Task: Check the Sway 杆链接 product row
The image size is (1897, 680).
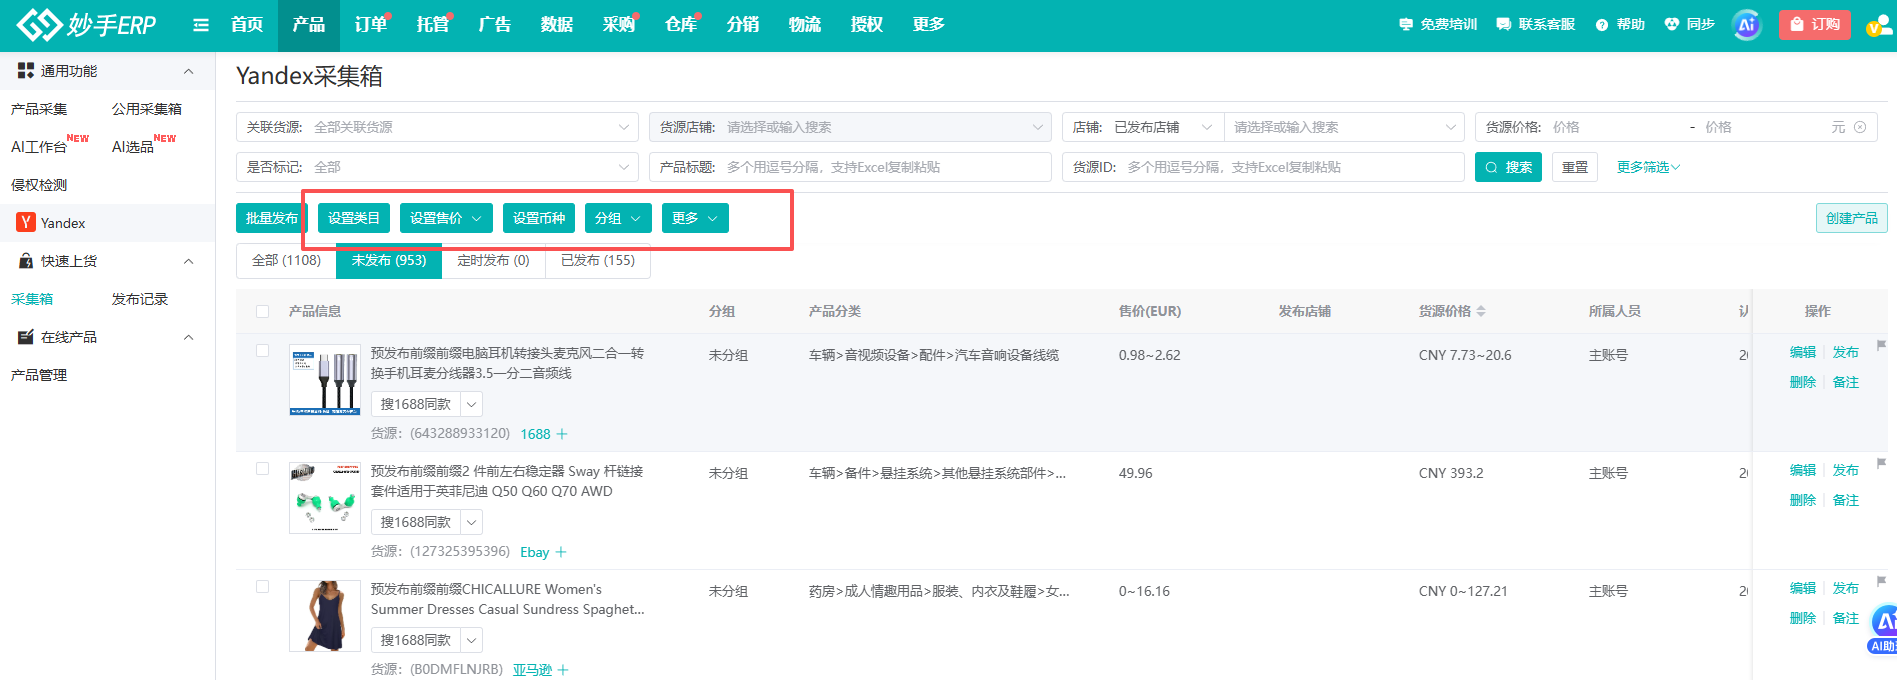Action: click(x=262, y=469)
